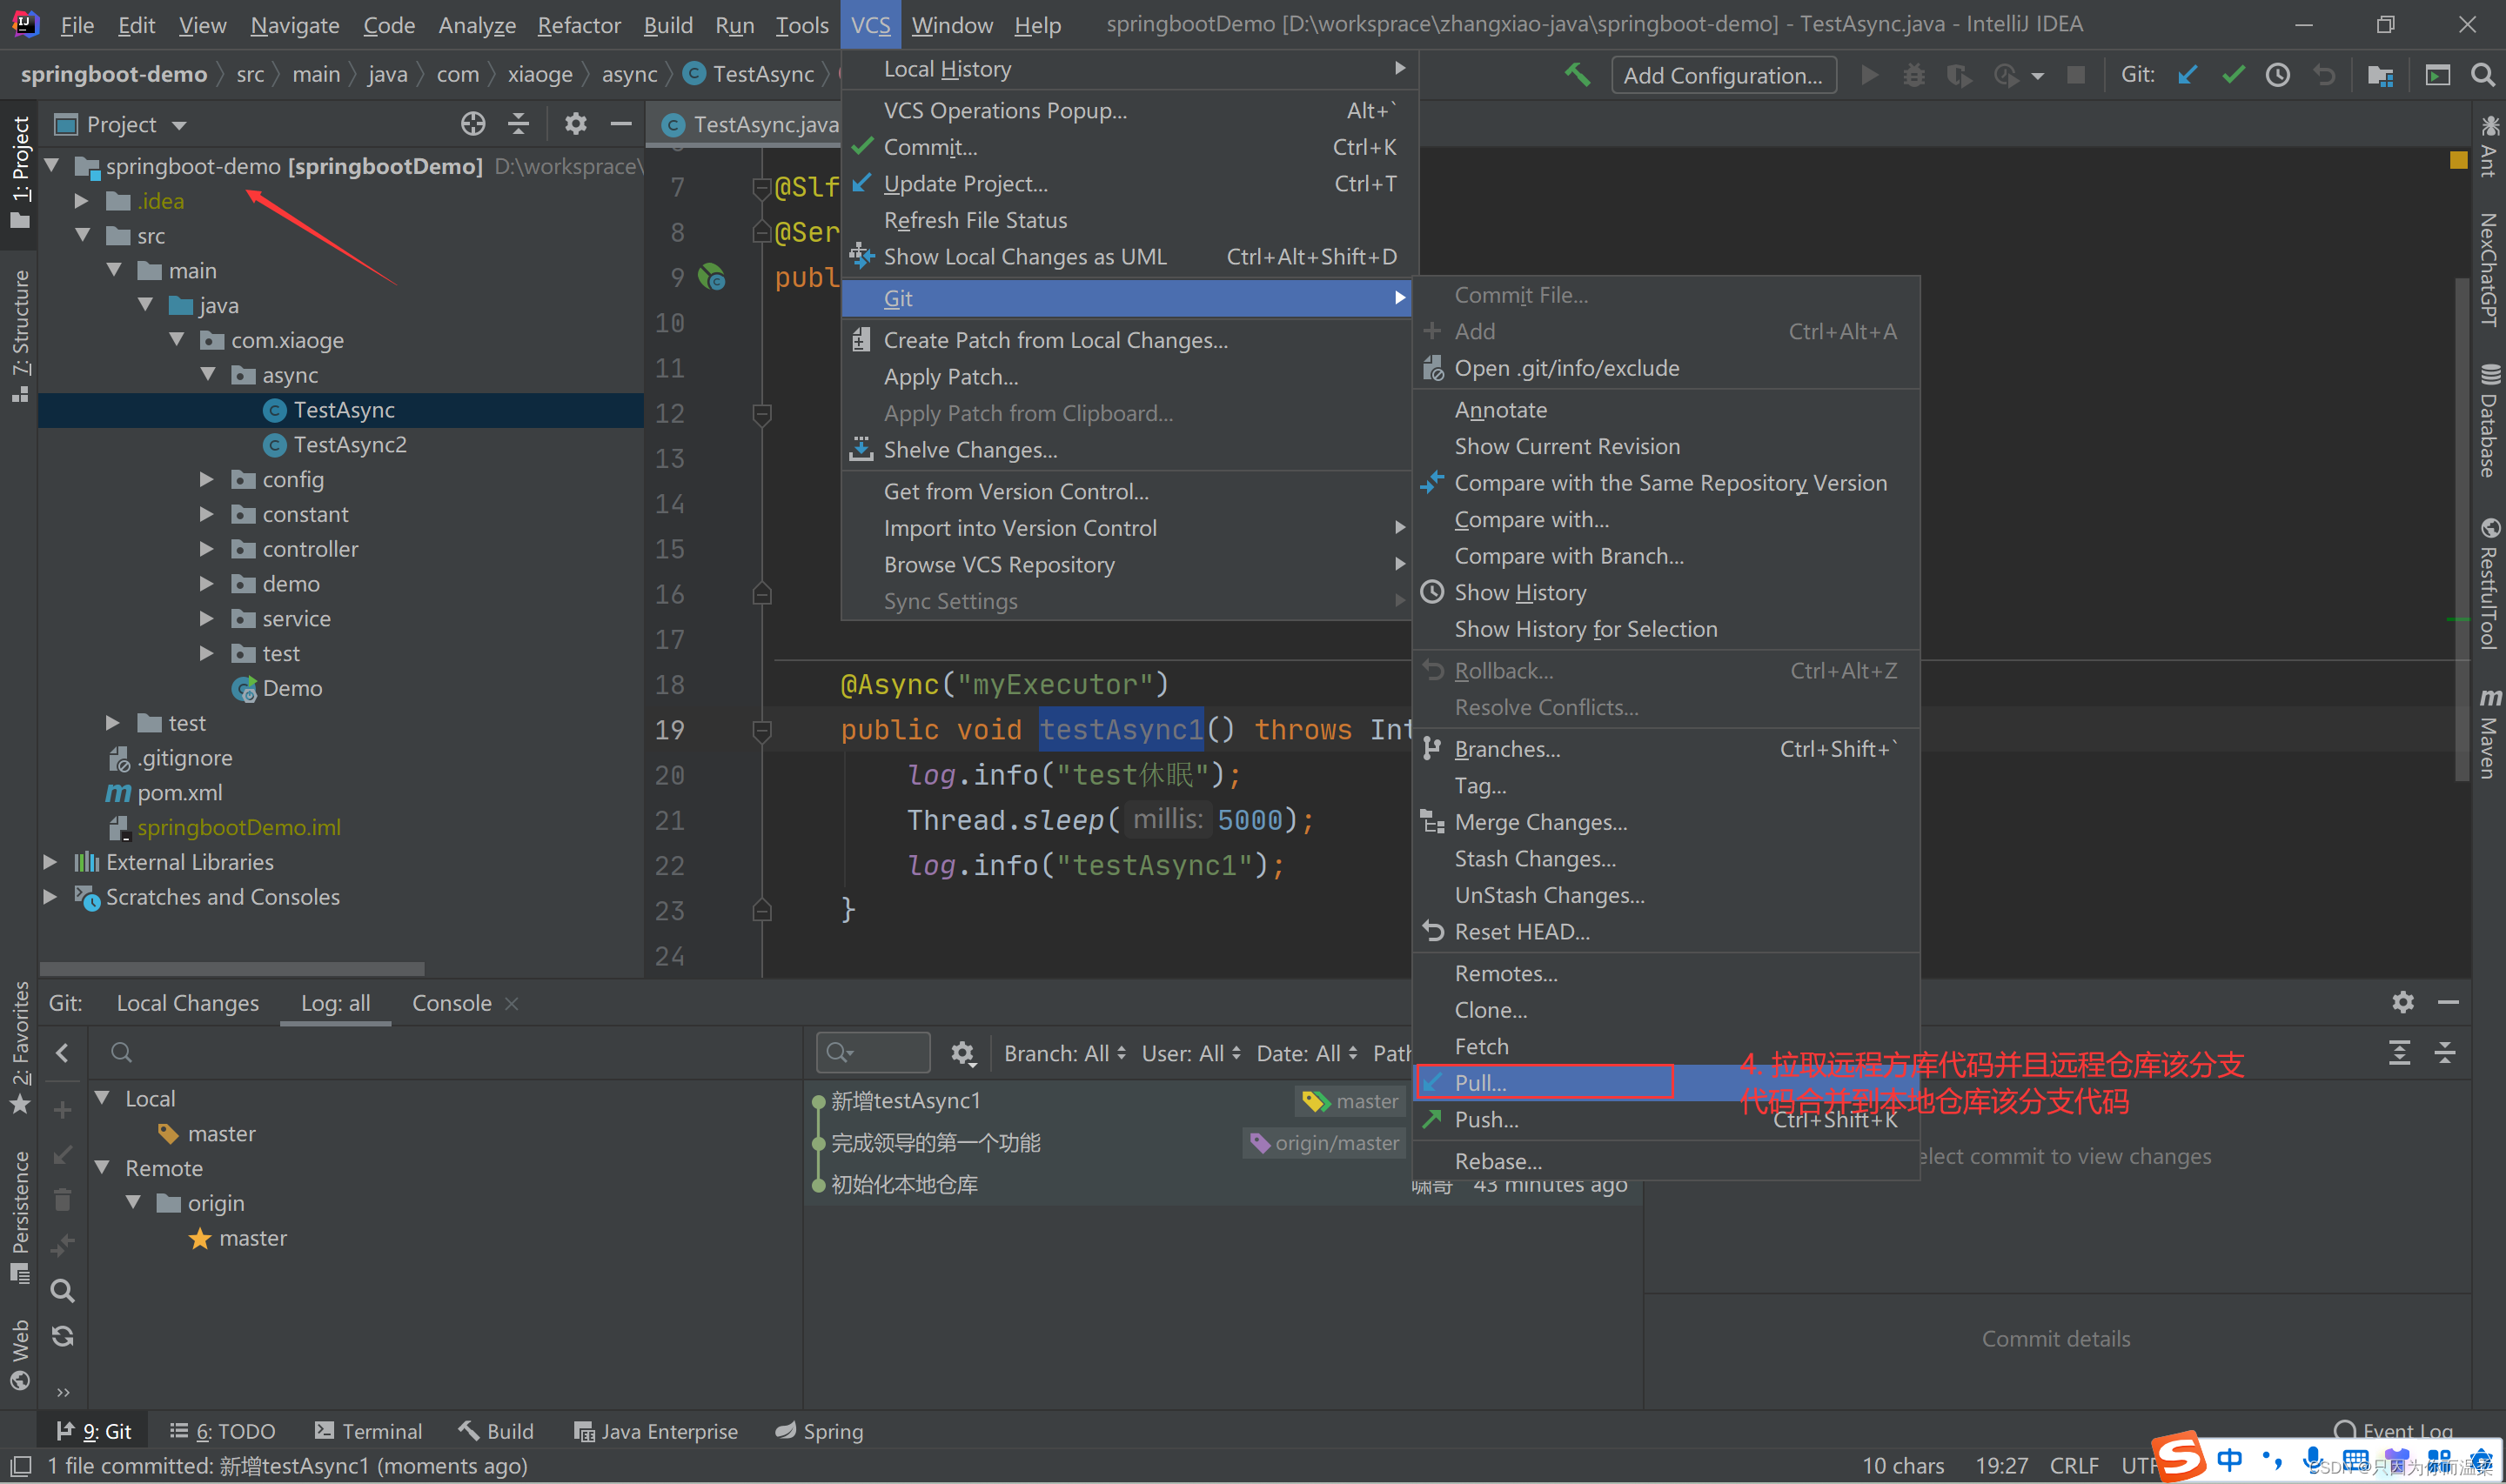Select Commit... in the VCS menu
Viewport: 2506px width, 1484px height.
[1129, 147]
